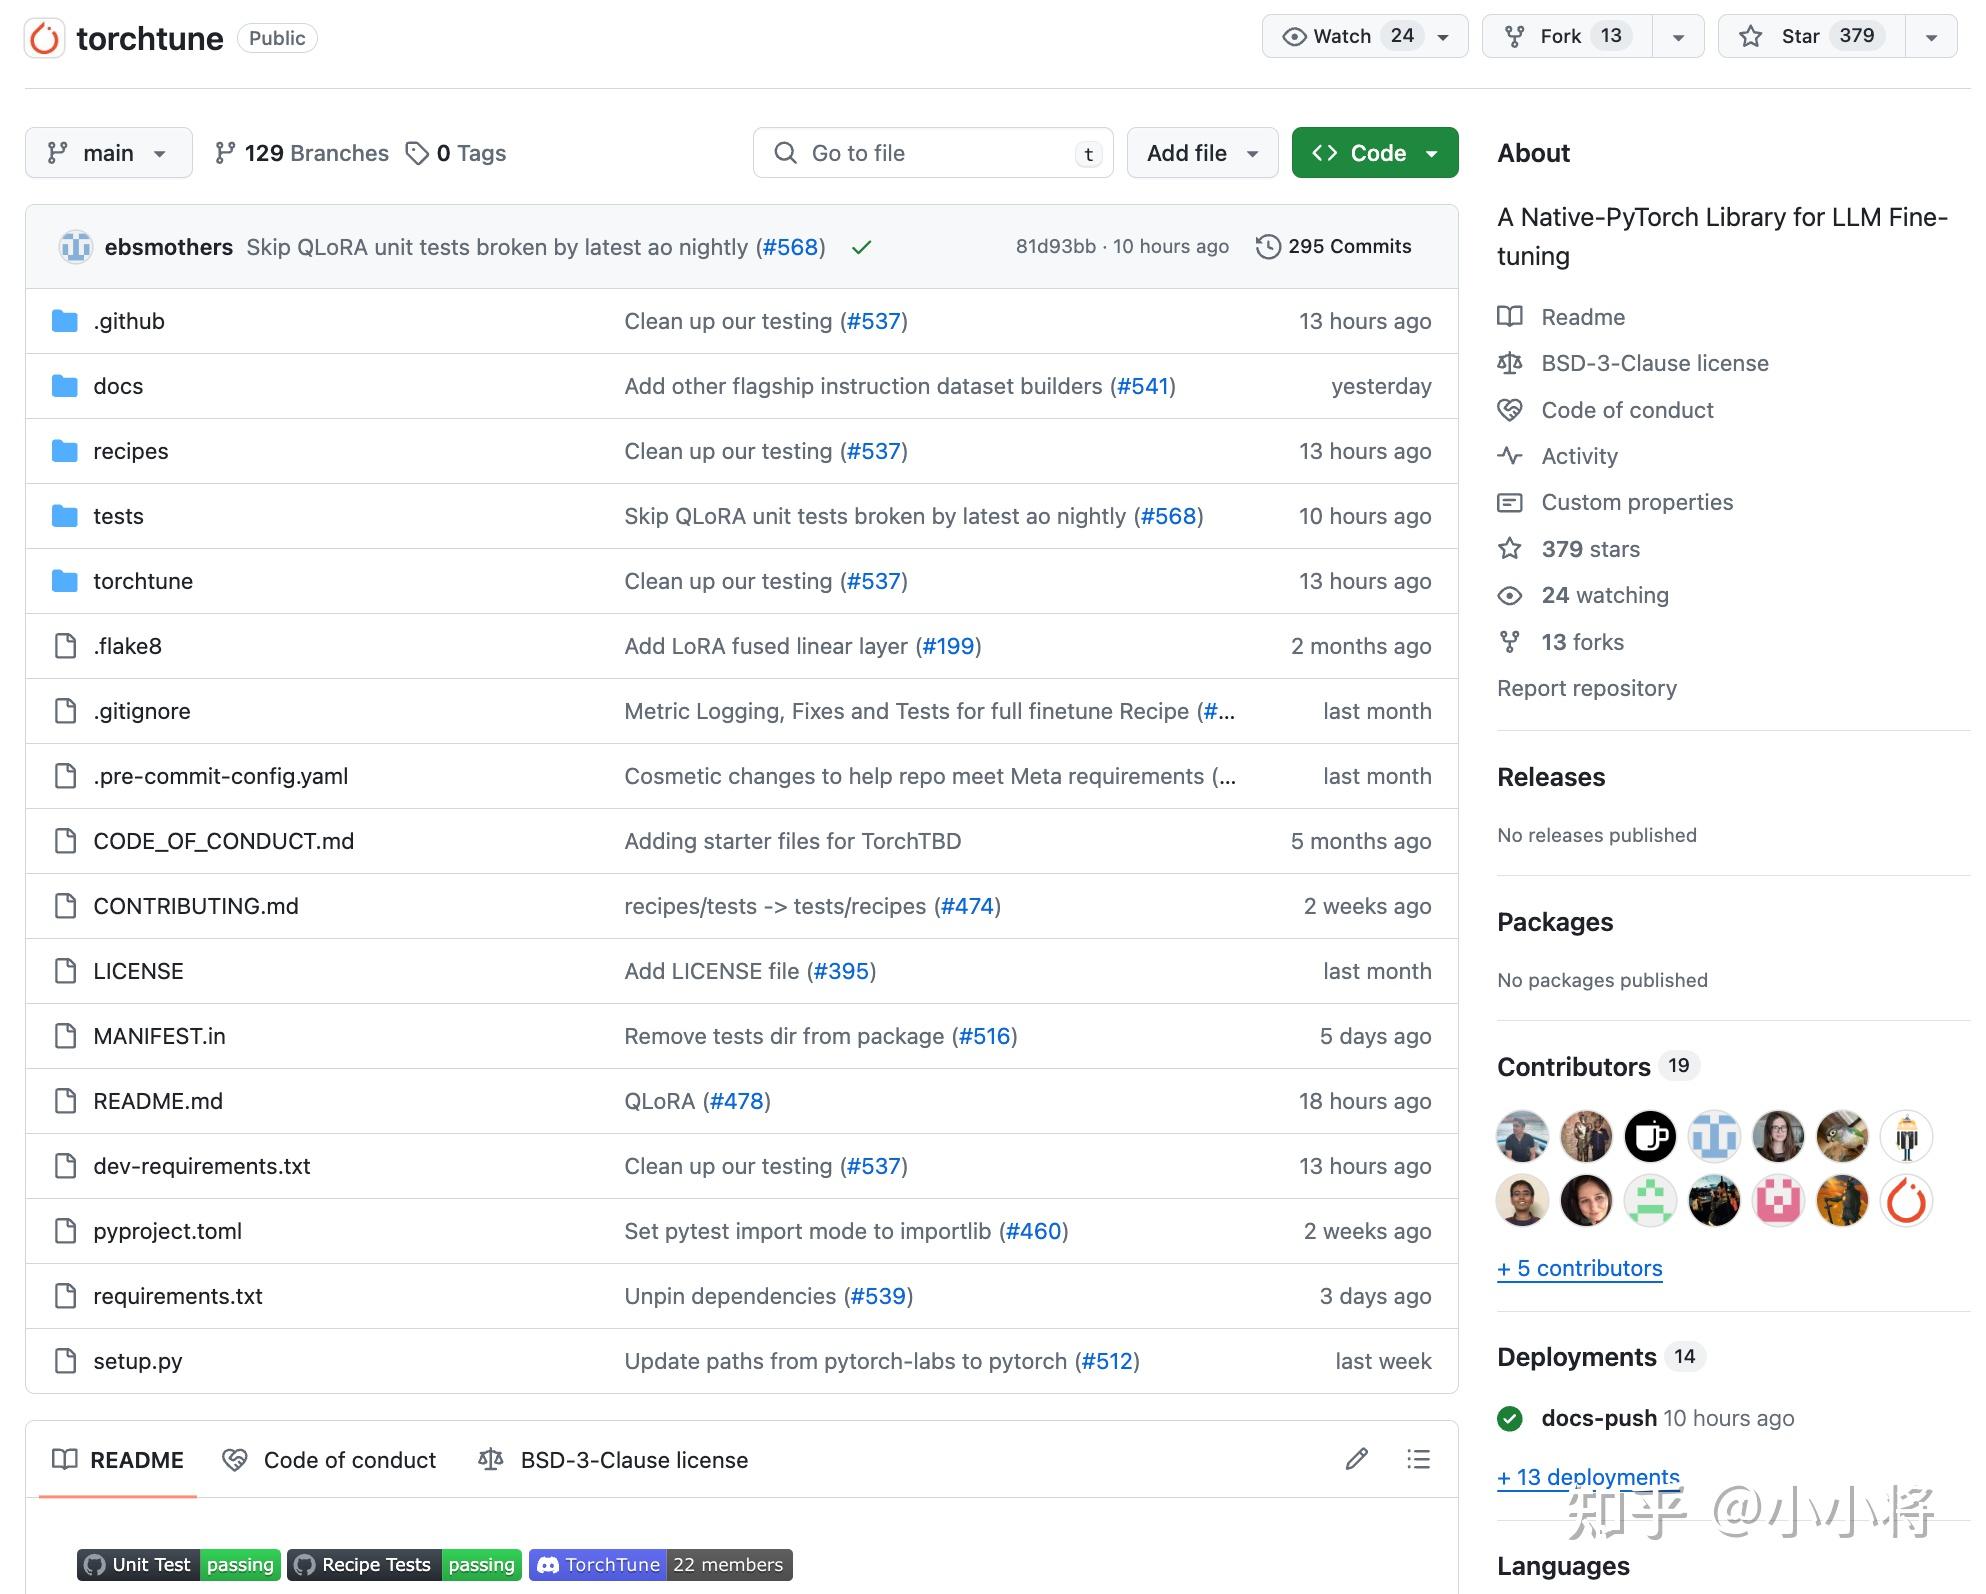
Task: Click the ebsmothers author avatar
Action: pos(75,247)
